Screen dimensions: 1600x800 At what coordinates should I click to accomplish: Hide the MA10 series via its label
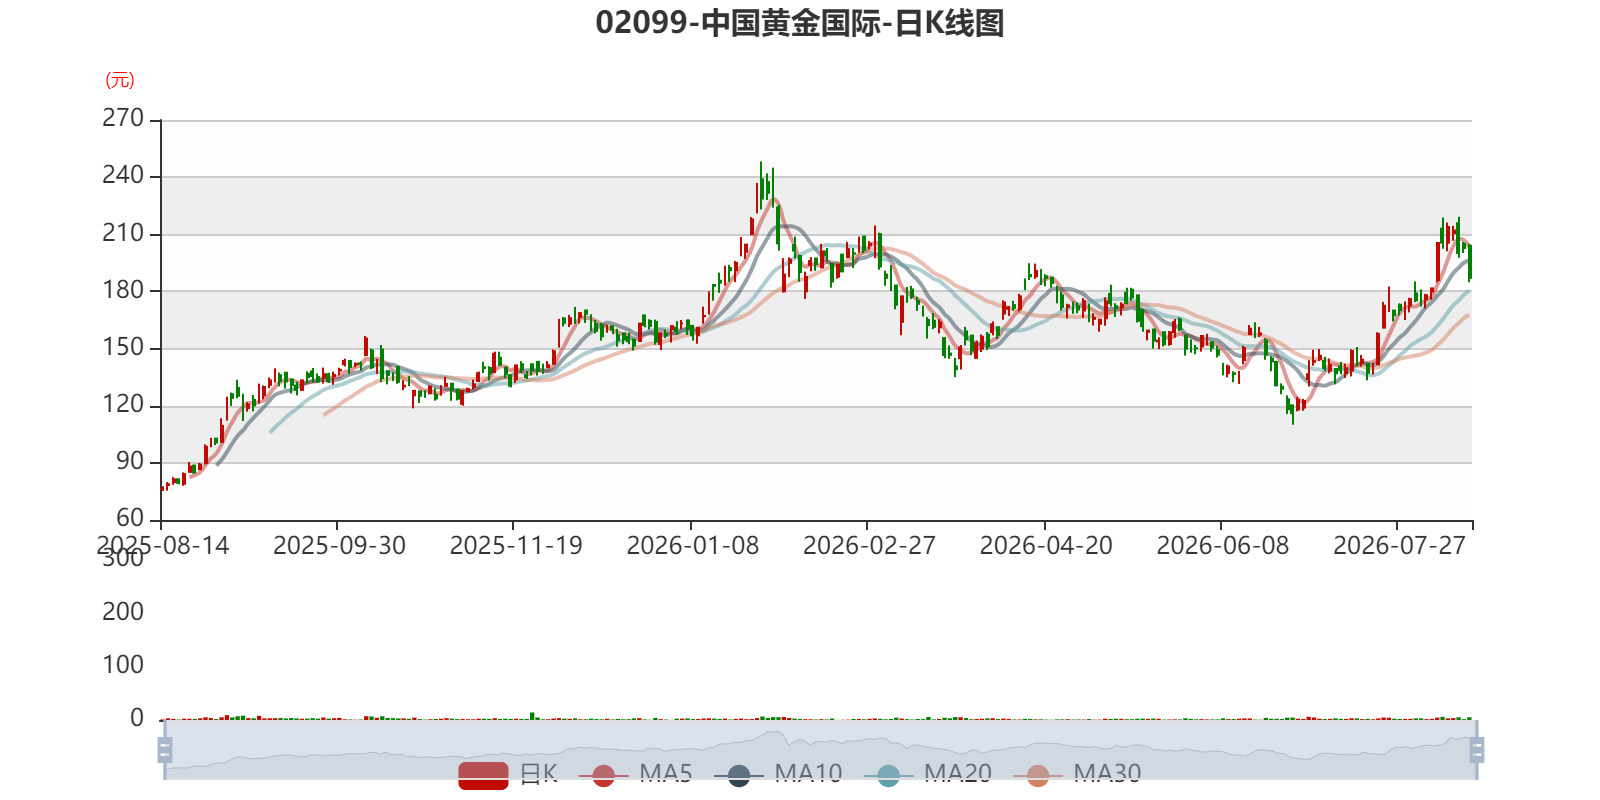(808, 773)
